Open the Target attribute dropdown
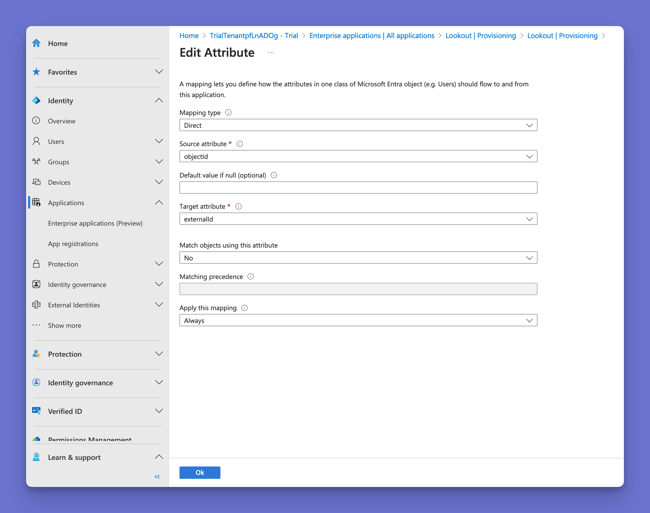650x513 pixels. click(358, 219)
